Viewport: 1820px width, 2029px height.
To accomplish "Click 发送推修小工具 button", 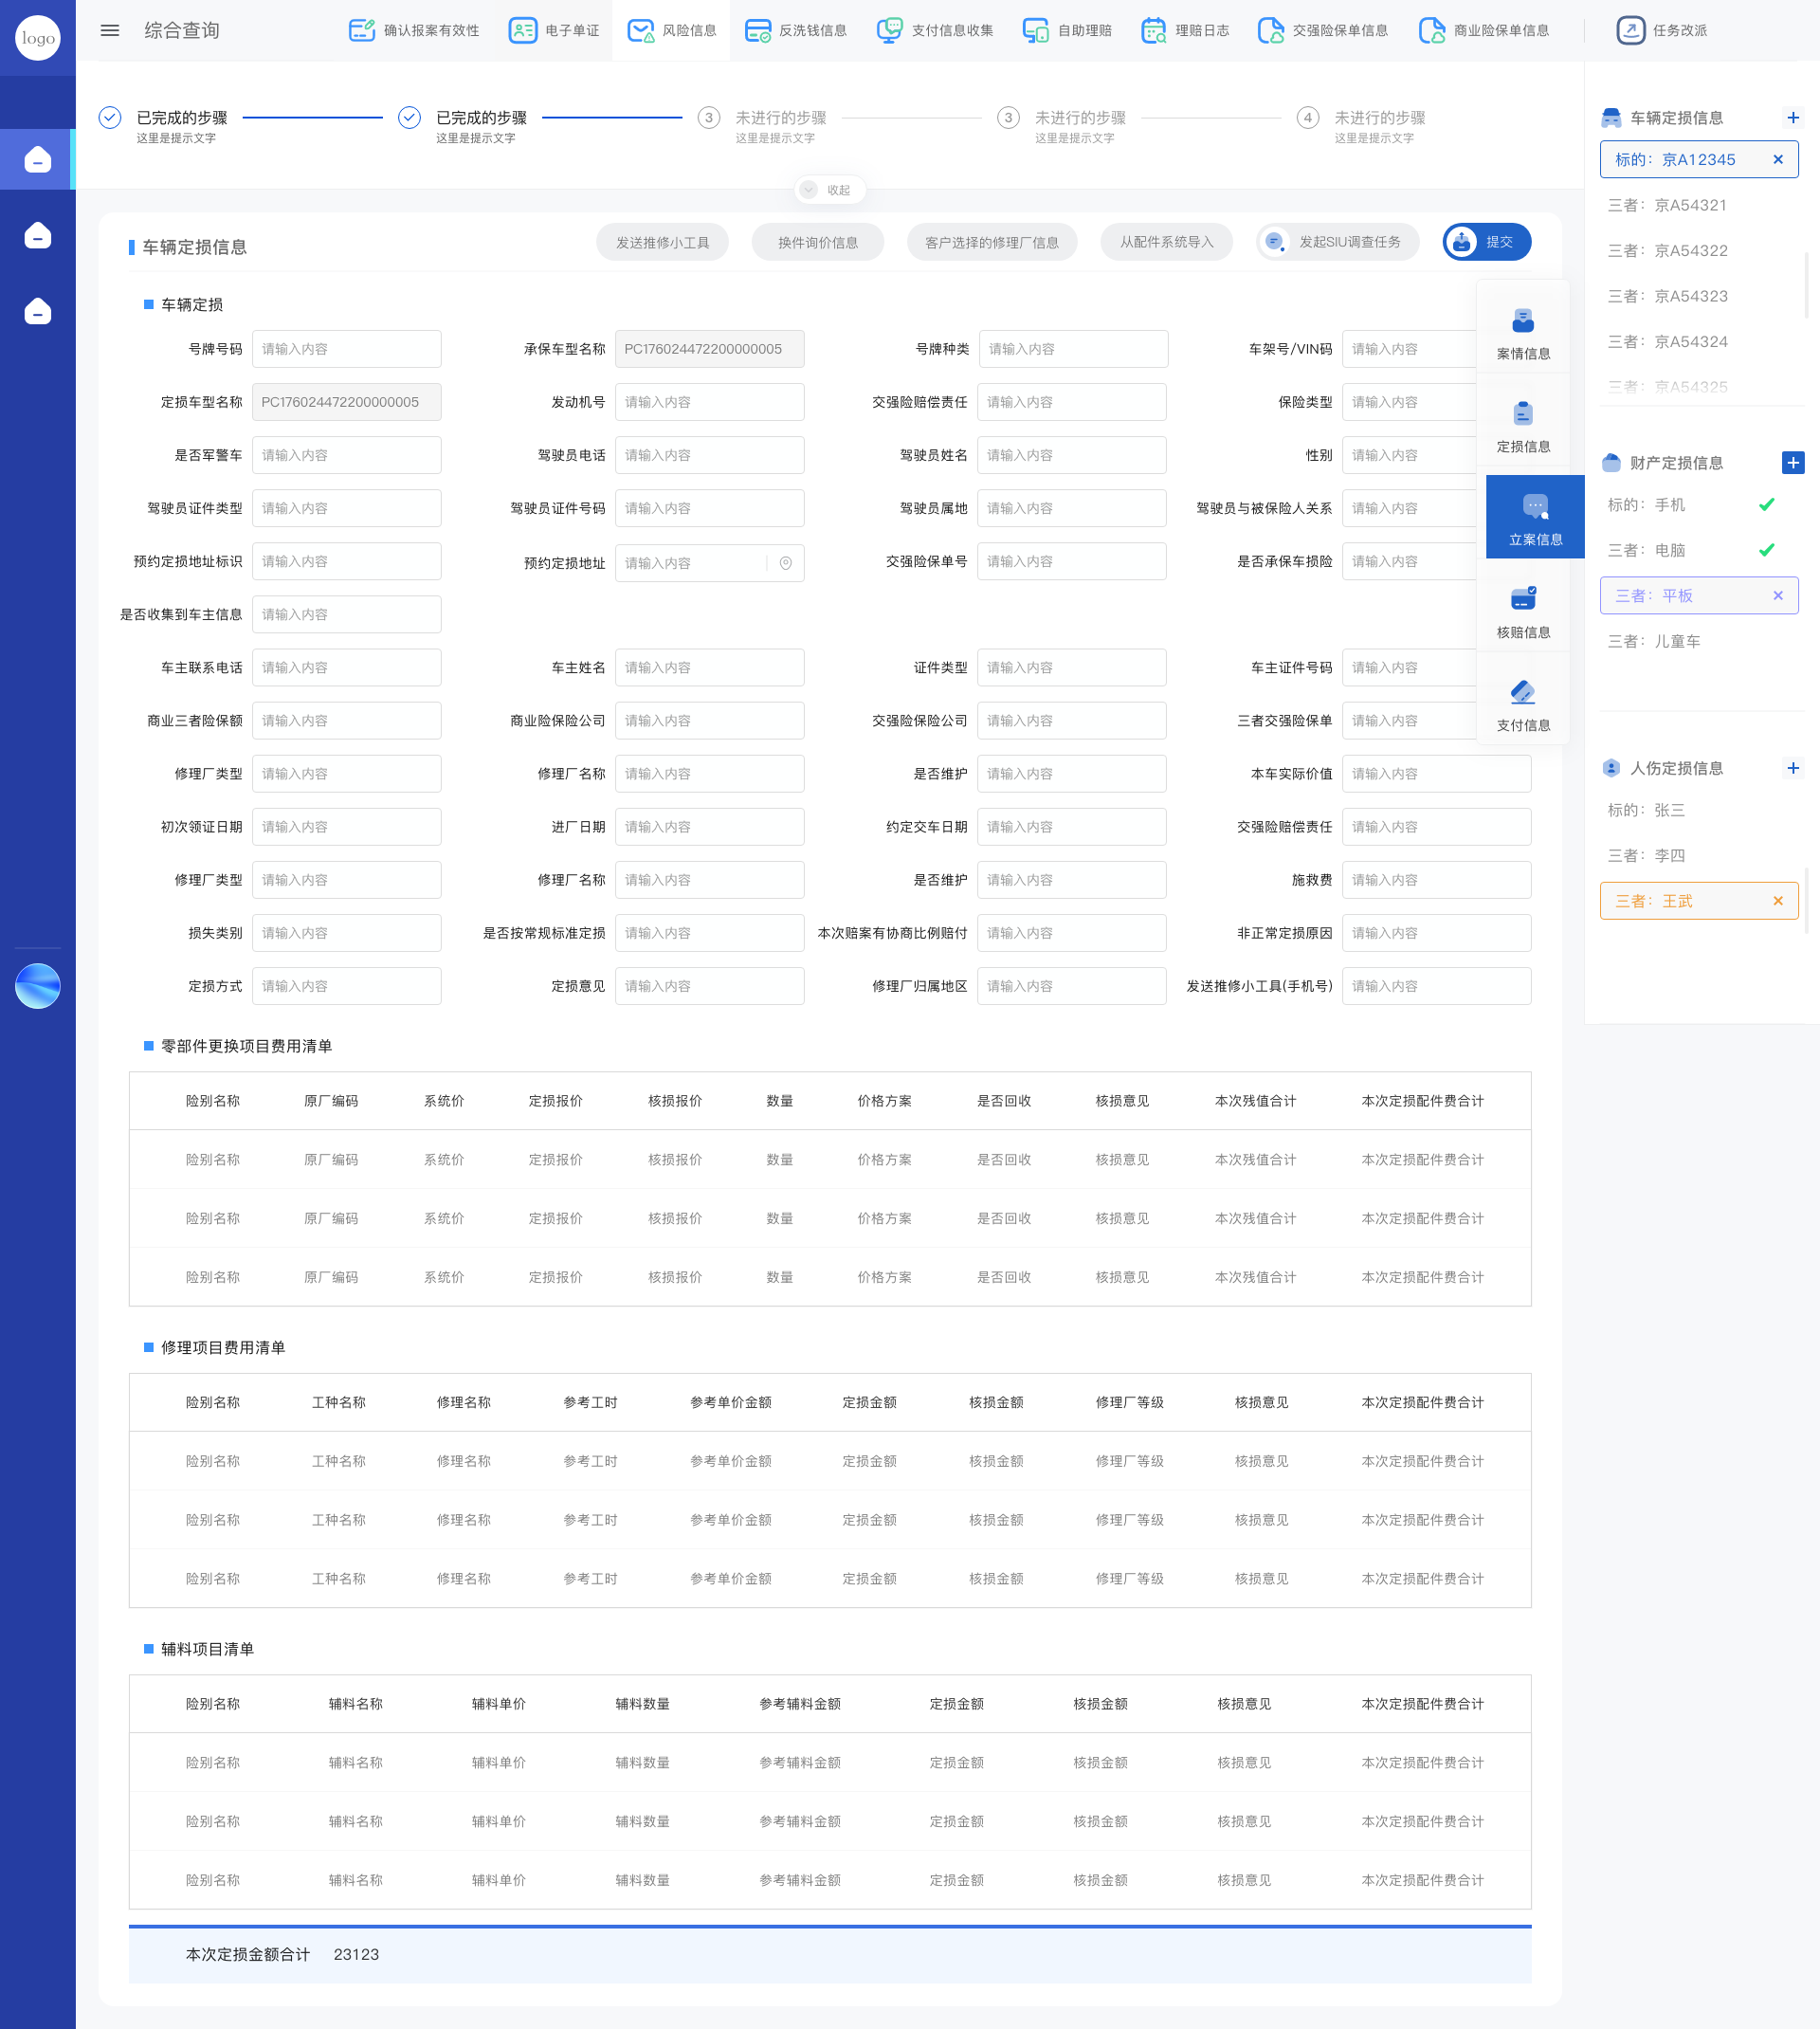I will [x=662, y=242].
